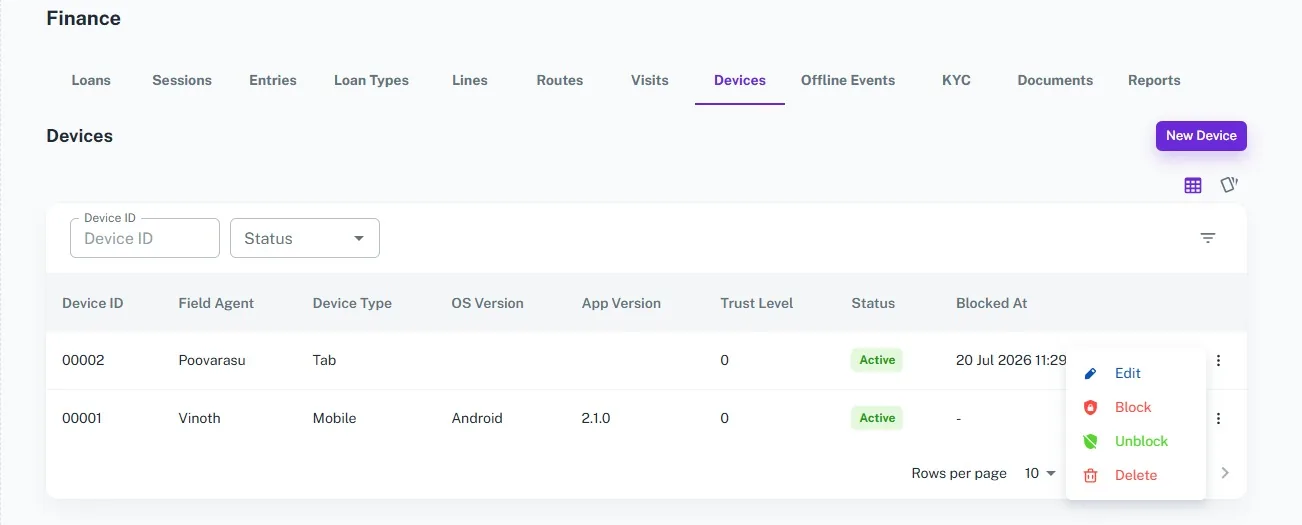The image size is (1302, 525).
Task: Open the Routes tab
Action: 560,80
